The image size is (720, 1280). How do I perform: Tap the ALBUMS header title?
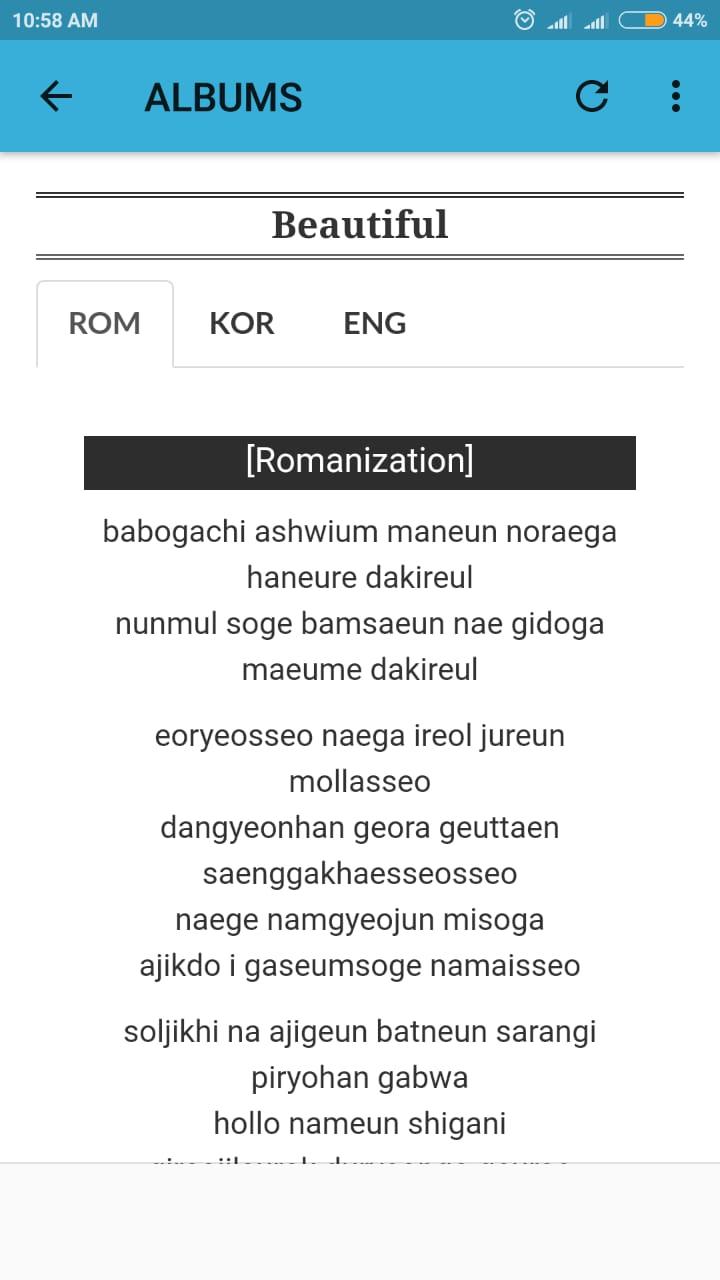pyautogui.click(x=223, y=97)
